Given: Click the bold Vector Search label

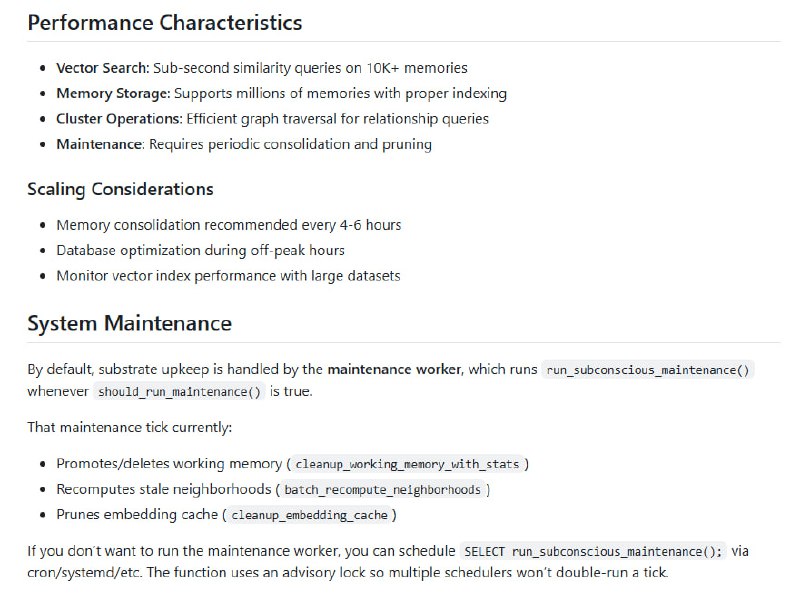Looking at the screenshot, I should 102,68.
